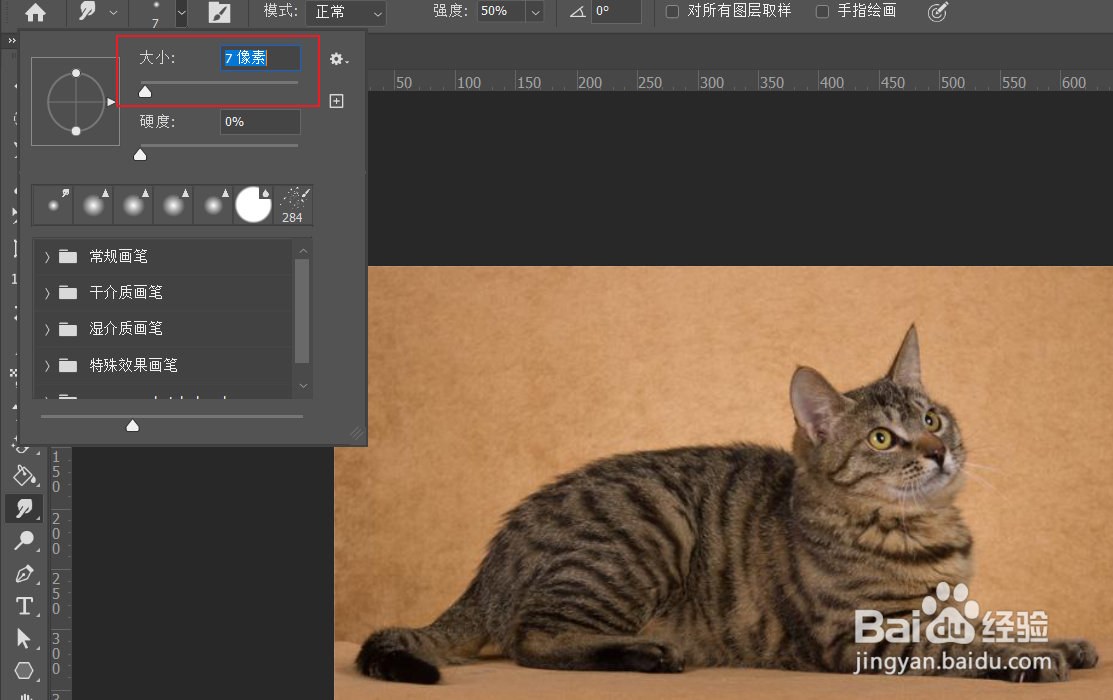Open the brush picker settings gear menu

coord(337,58)
